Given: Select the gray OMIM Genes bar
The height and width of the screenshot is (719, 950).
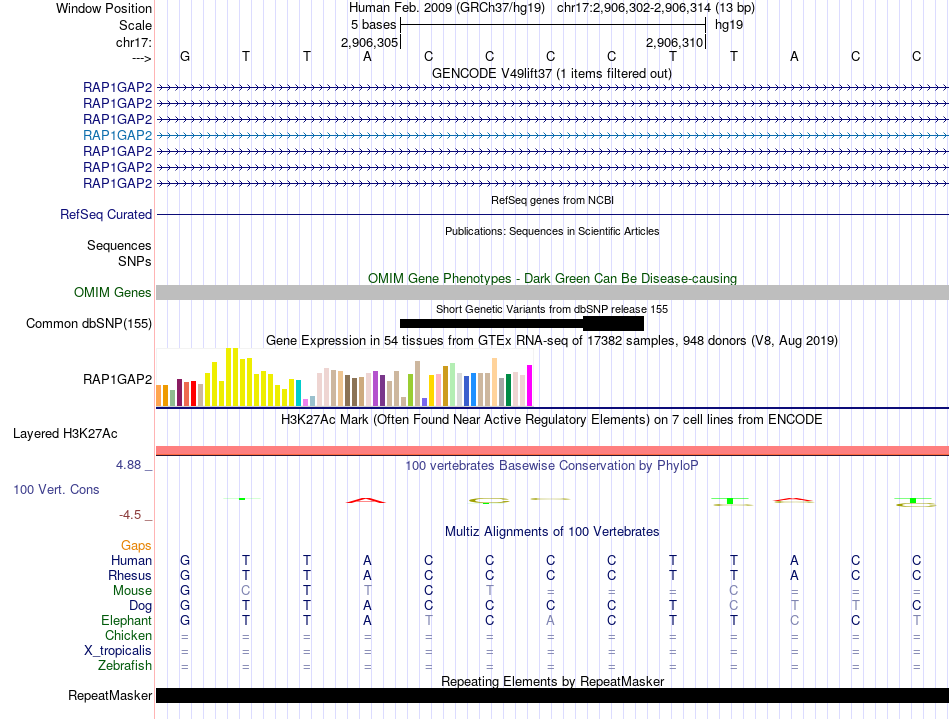Looking at the screenshot, I should tap(553, 293).
